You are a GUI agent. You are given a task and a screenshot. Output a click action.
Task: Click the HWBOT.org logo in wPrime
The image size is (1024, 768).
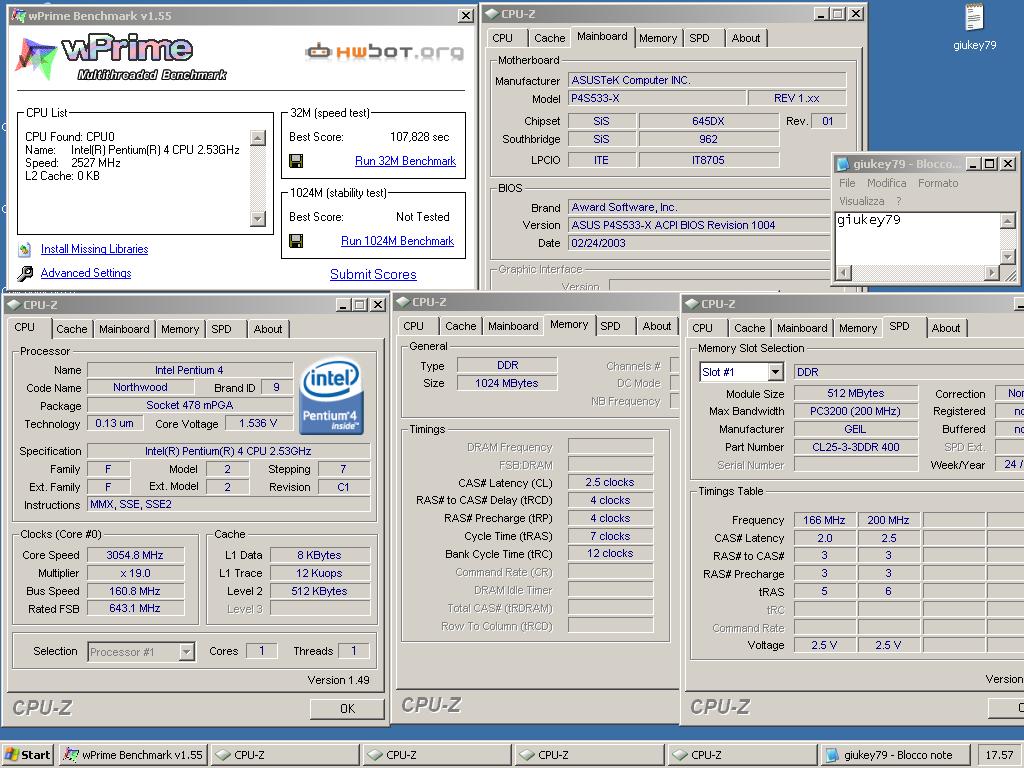(x=385, y=52)
